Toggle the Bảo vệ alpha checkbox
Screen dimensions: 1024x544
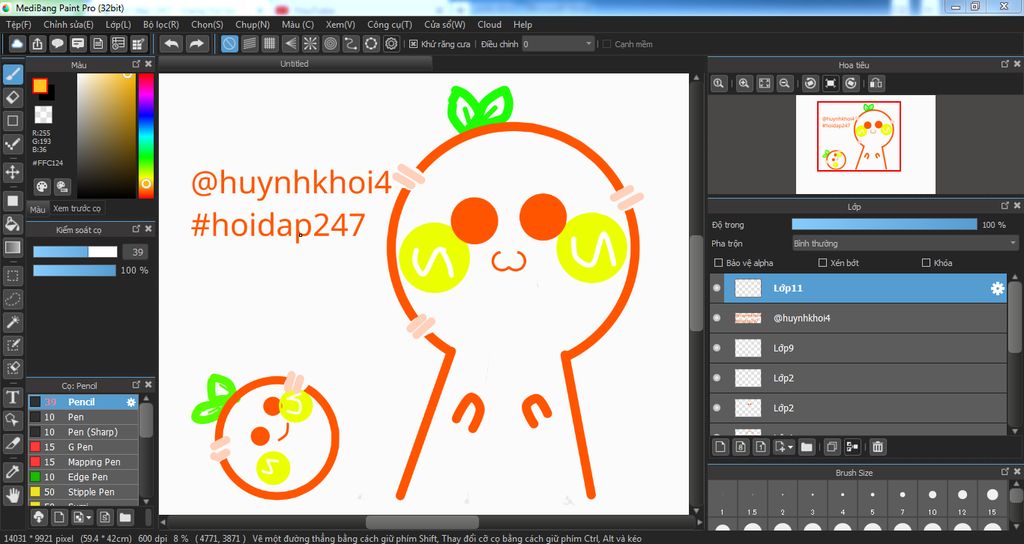point(718,263)
